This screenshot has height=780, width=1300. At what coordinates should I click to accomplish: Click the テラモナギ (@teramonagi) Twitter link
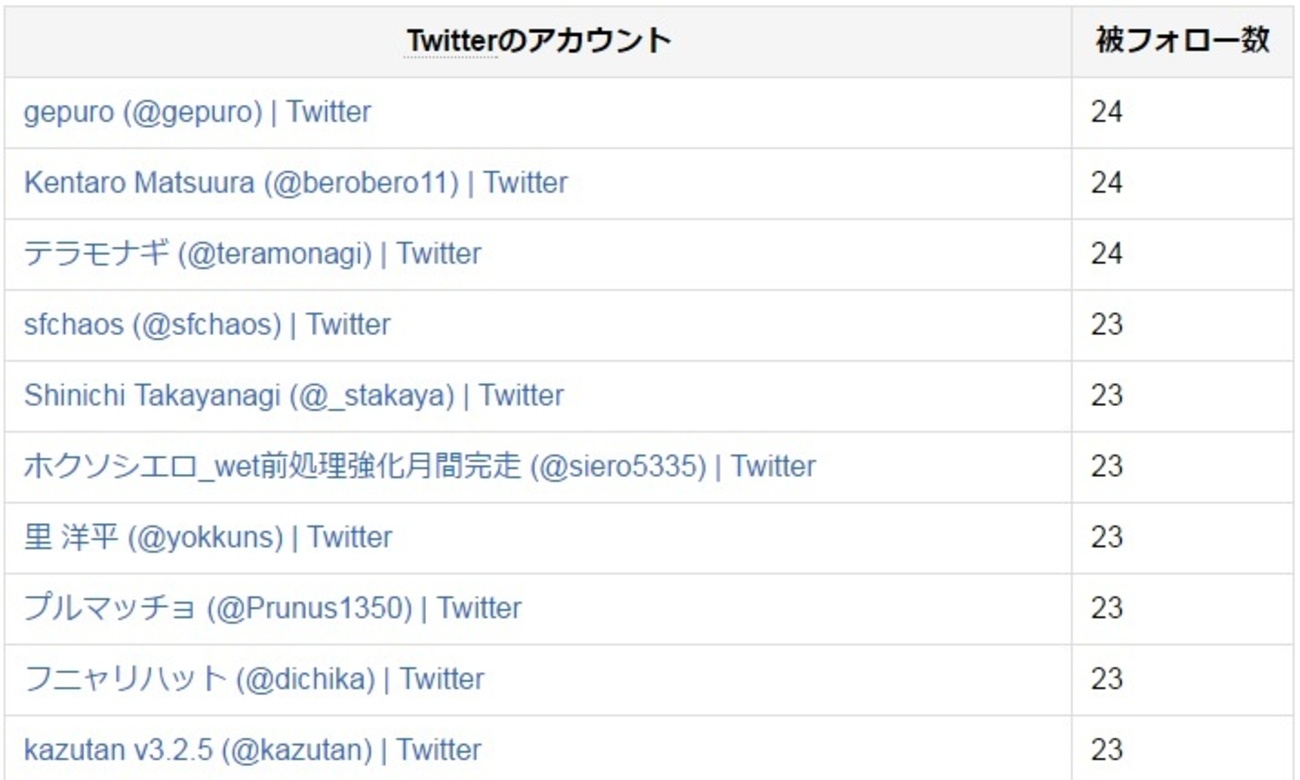[252, 254]
